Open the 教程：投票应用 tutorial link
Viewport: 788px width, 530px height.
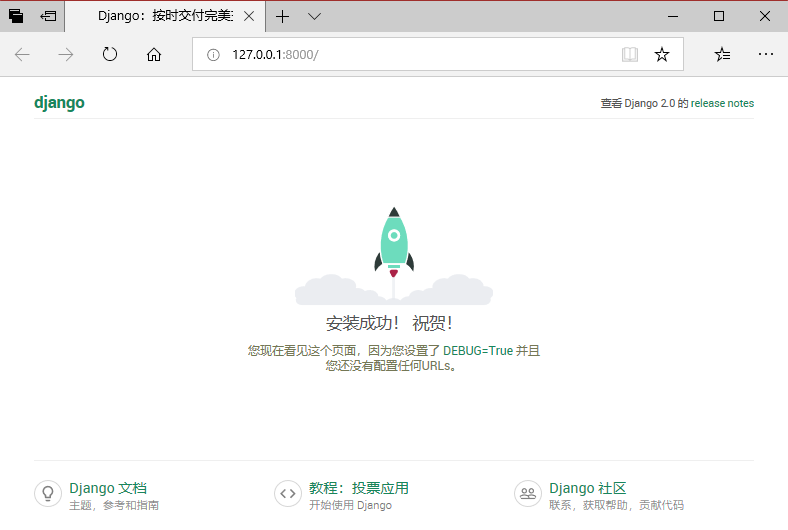(x=358, y=488)
